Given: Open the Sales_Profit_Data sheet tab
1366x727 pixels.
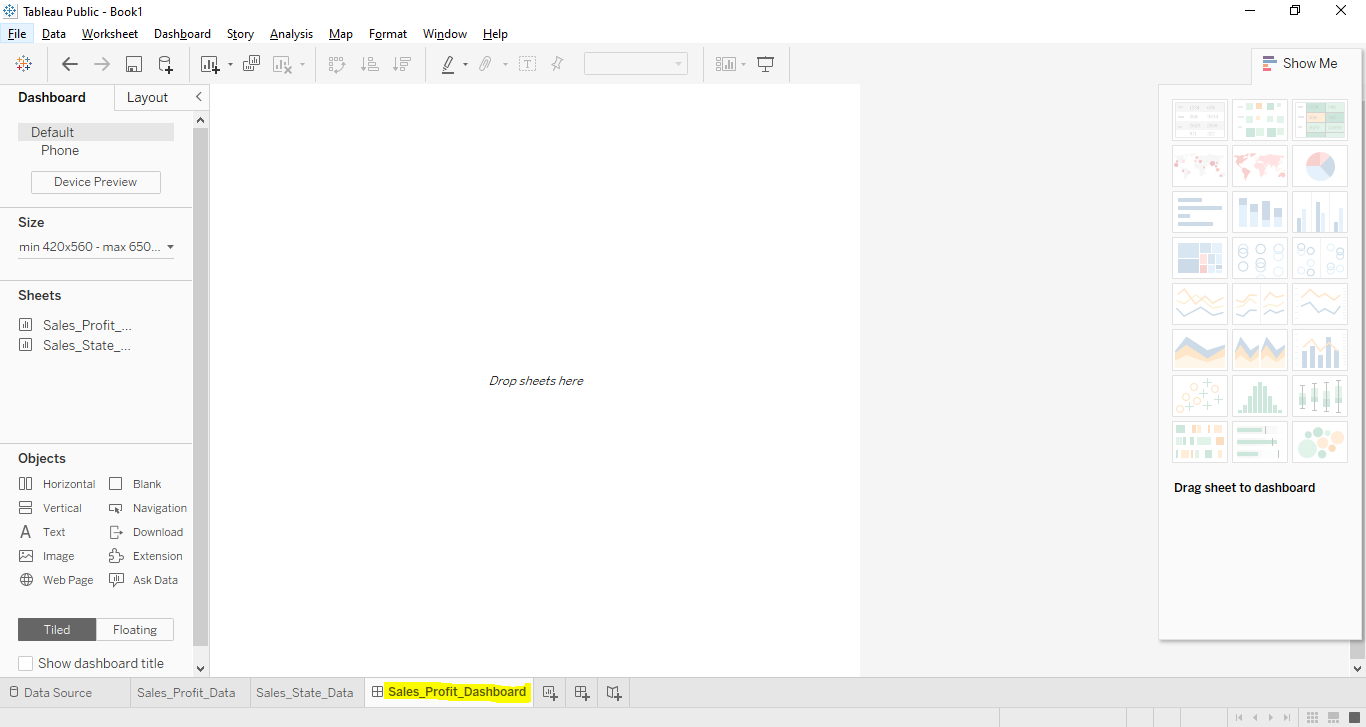Looking at the screenshot, I should coord(186,692).
